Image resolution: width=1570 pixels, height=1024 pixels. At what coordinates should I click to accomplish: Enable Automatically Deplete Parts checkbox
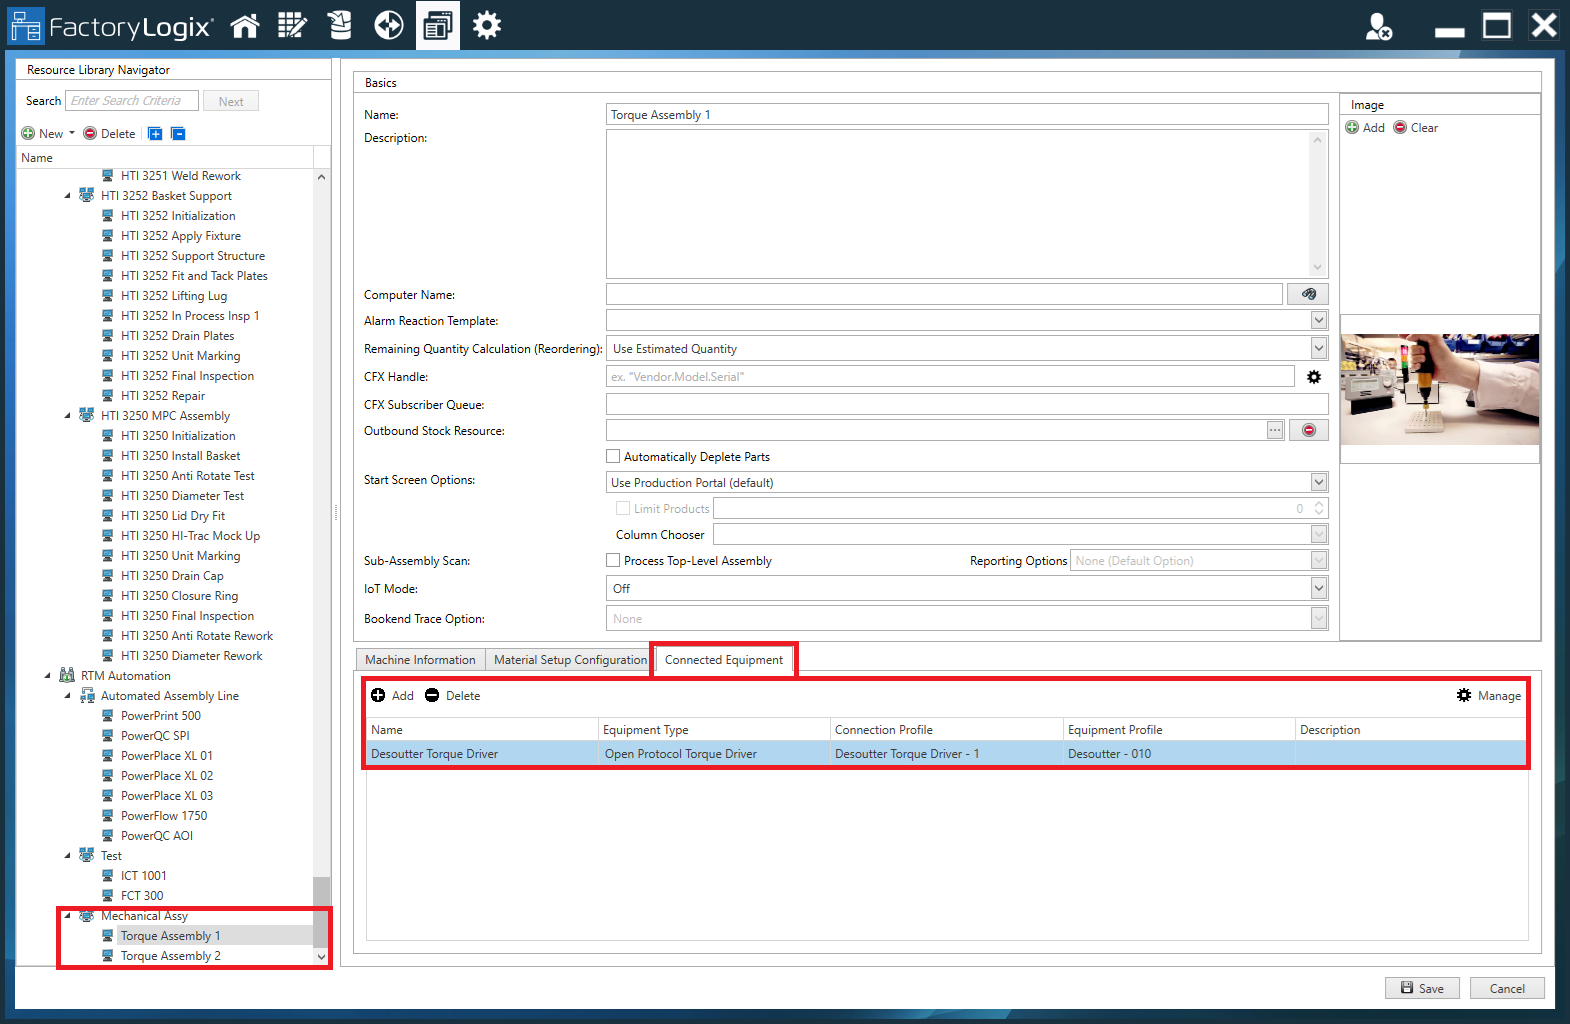[x=614, y=457]
